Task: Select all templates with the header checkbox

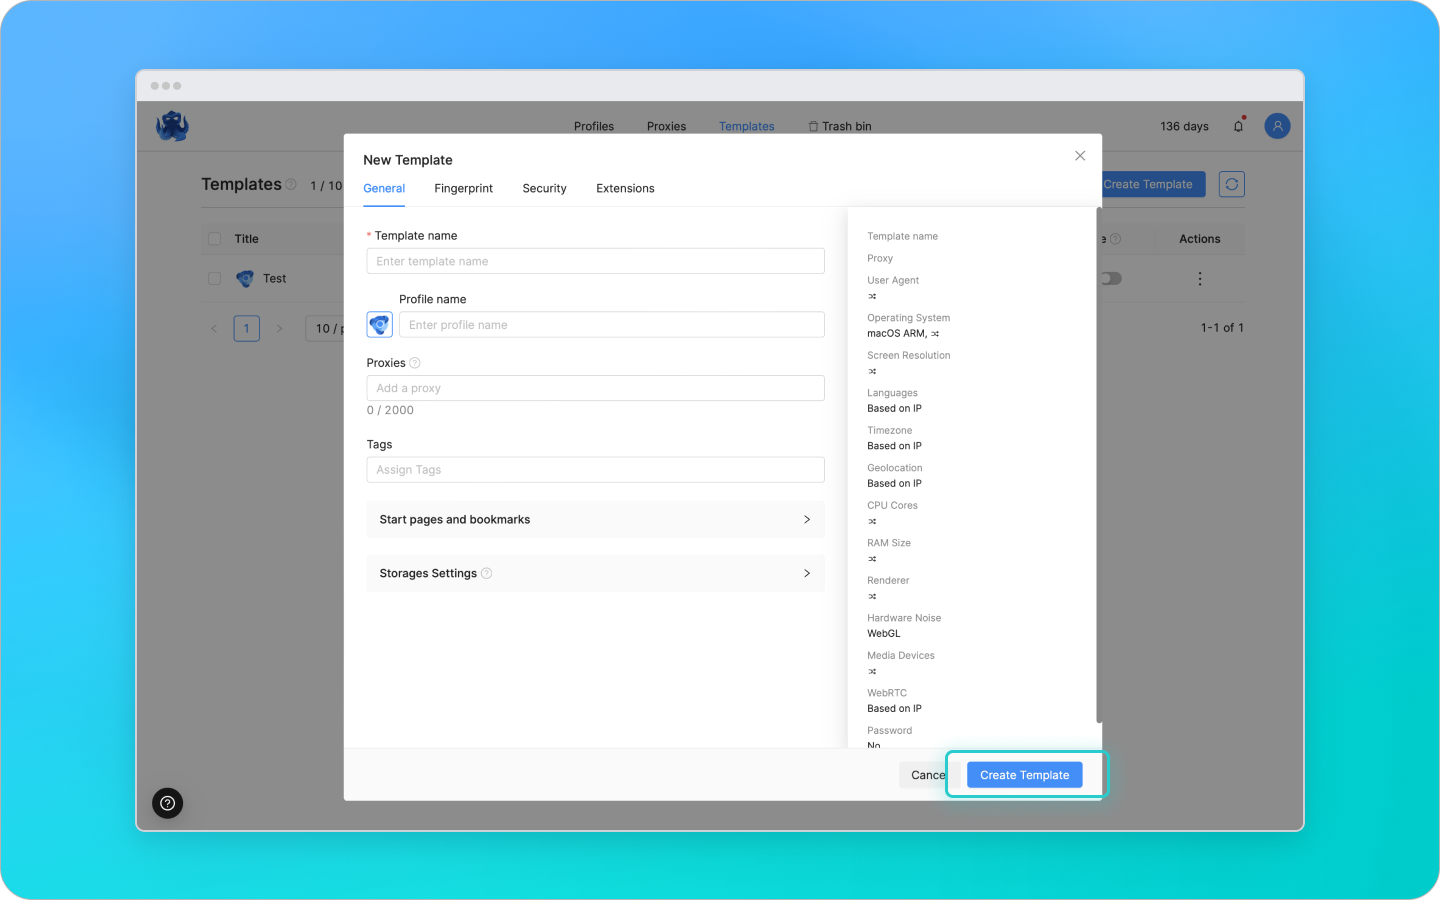Action: pyautogui.click(x=214, y=238)
